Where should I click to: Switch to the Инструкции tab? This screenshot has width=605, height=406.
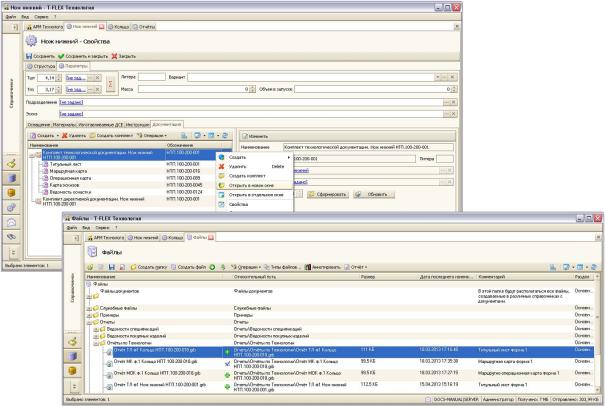pyautogui.click(x=138, y=125)
